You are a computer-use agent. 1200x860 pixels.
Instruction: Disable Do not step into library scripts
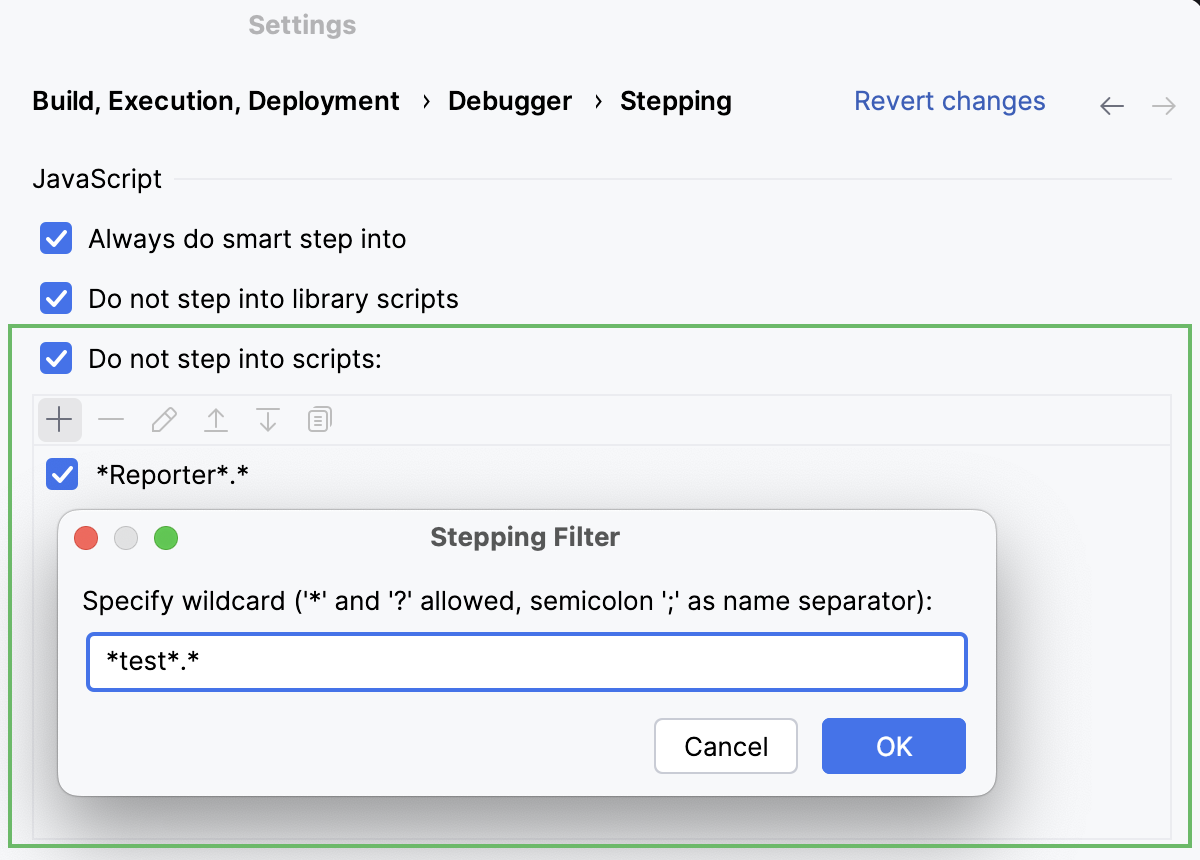tap(56, 298)
